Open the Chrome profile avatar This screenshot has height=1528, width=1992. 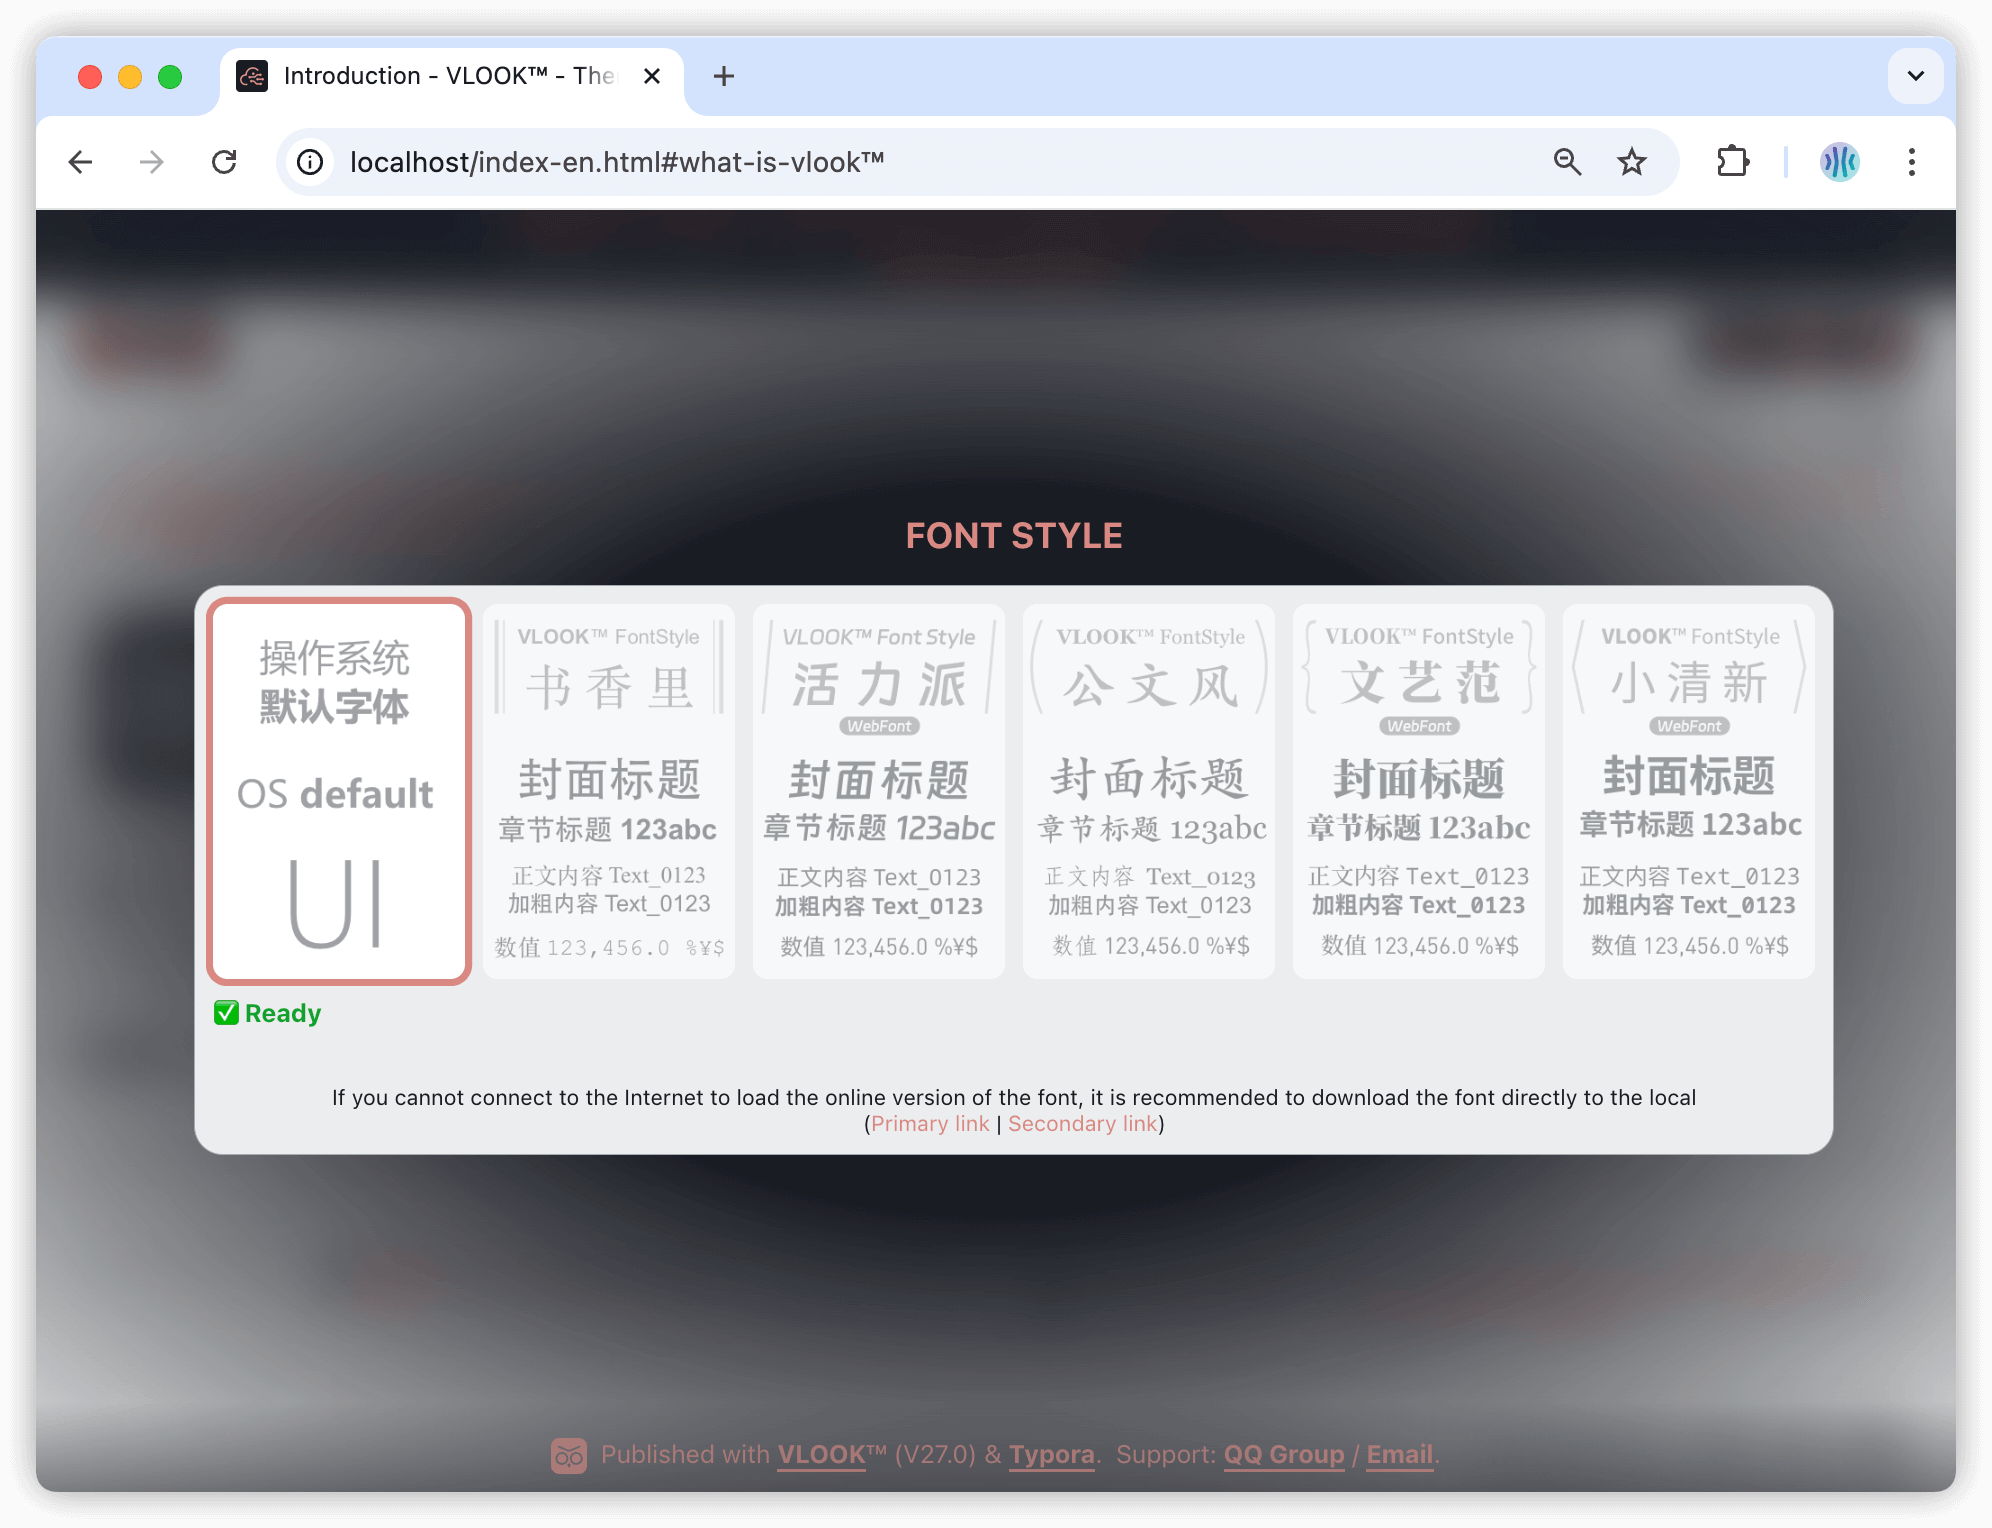point(1839,162)
